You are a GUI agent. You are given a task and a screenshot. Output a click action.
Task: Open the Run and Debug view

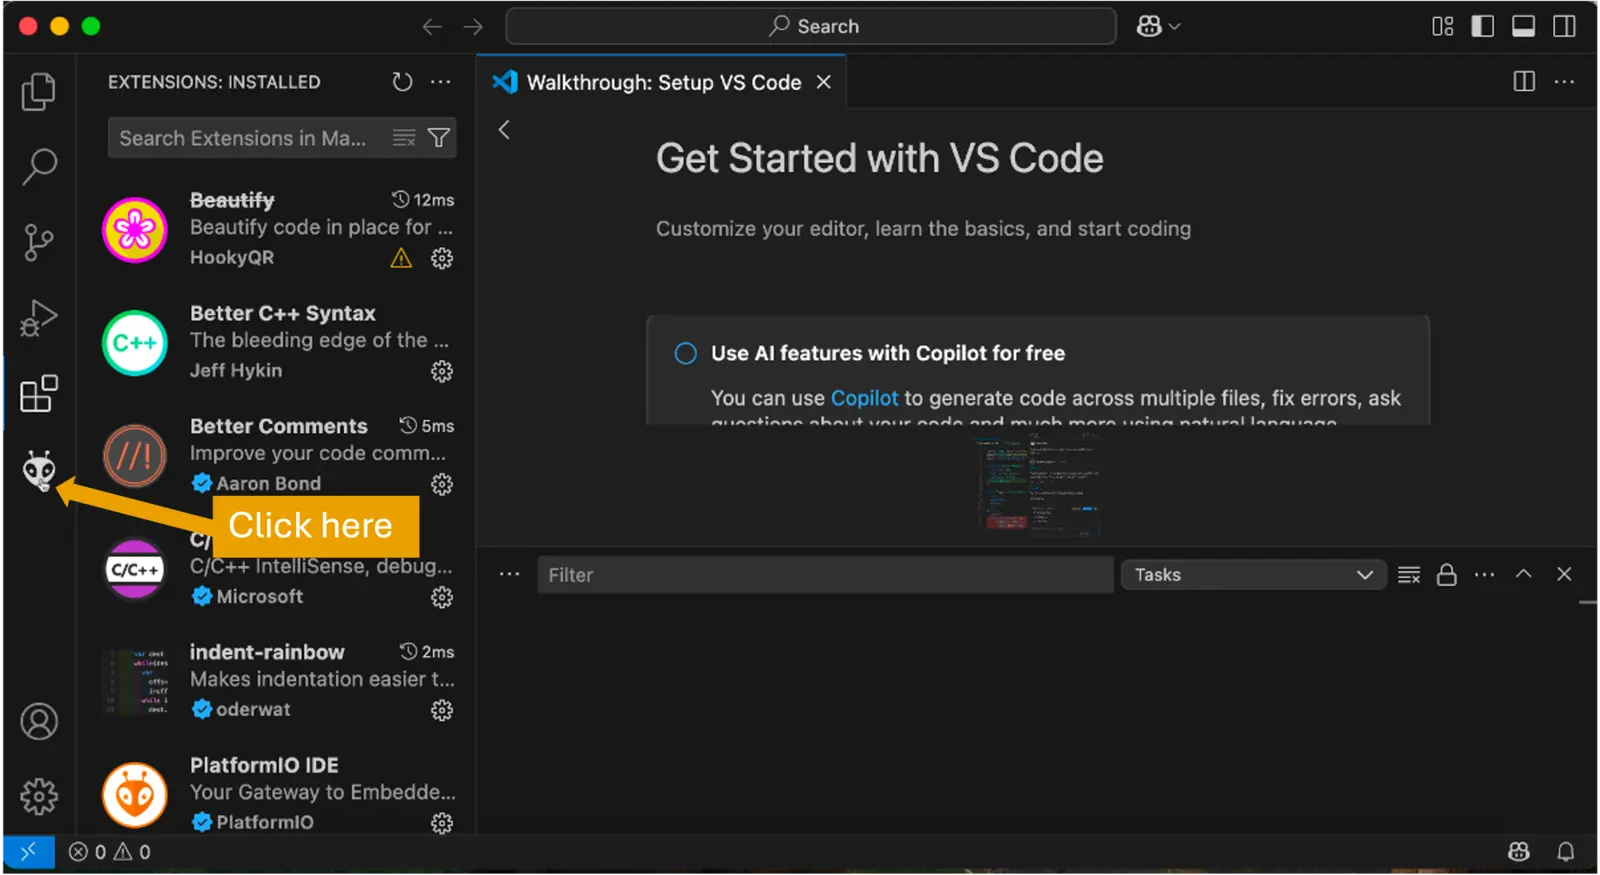39,318
